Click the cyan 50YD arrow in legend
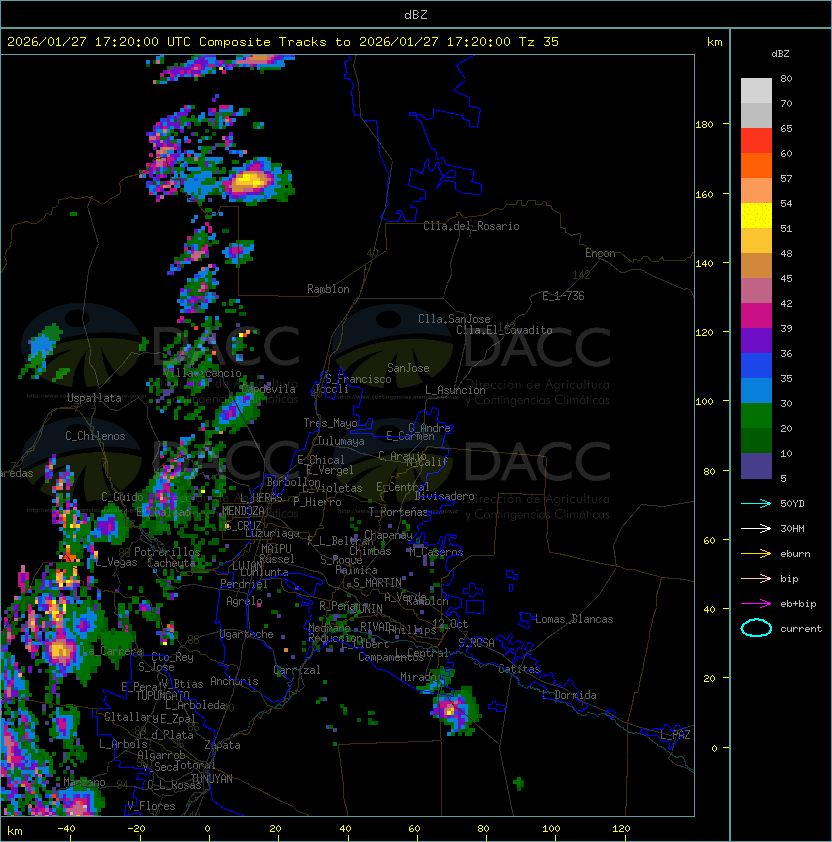832x842 pixels. (756, 503)
